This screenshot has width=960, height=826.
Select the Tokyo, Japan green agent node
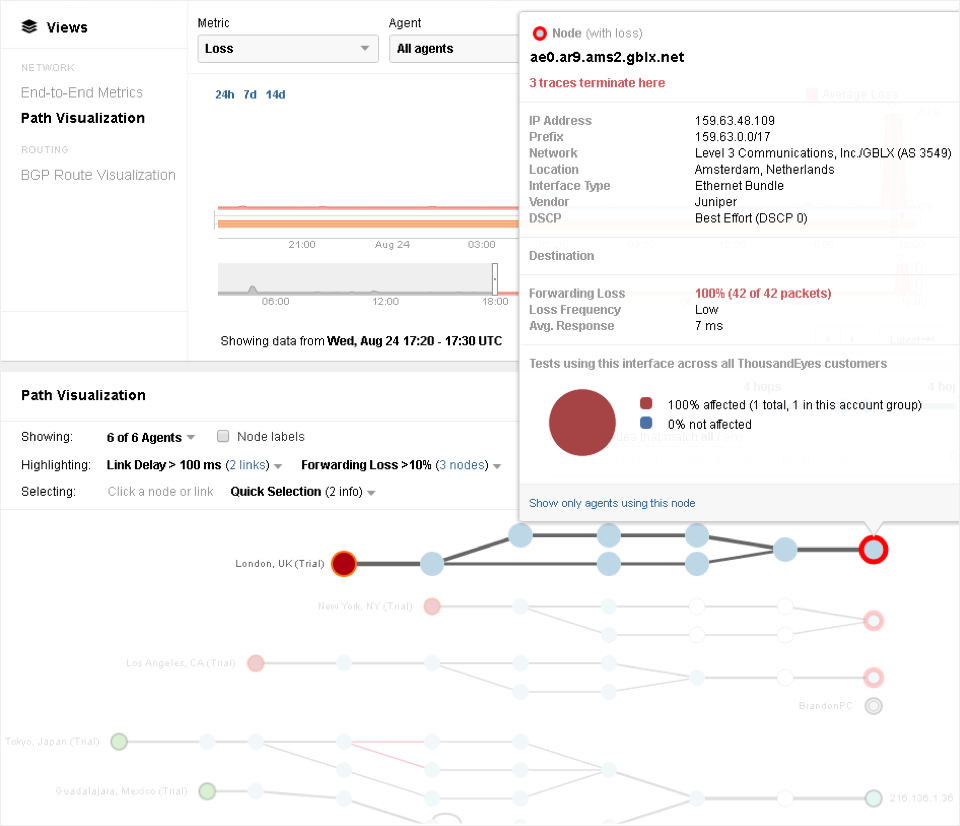[119, 741]
